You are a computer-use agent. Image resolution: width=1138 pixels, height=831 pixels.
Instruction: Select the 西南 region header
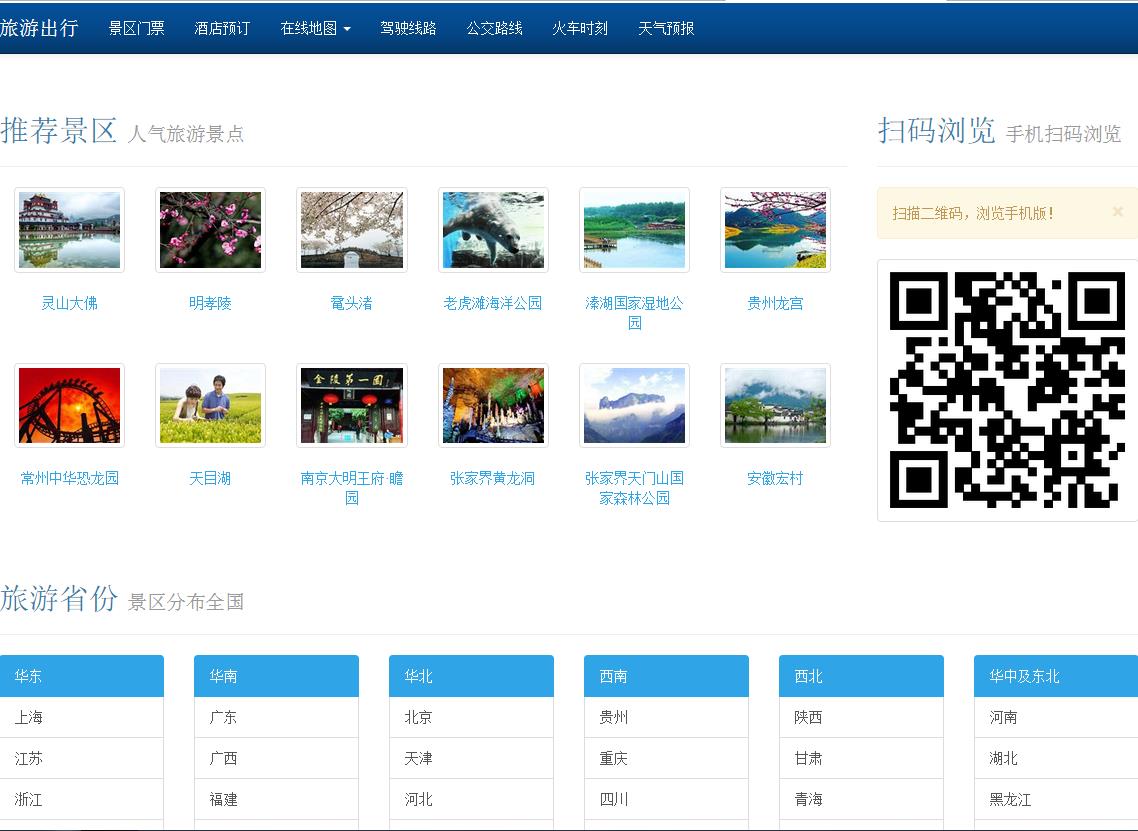point(666,676)
